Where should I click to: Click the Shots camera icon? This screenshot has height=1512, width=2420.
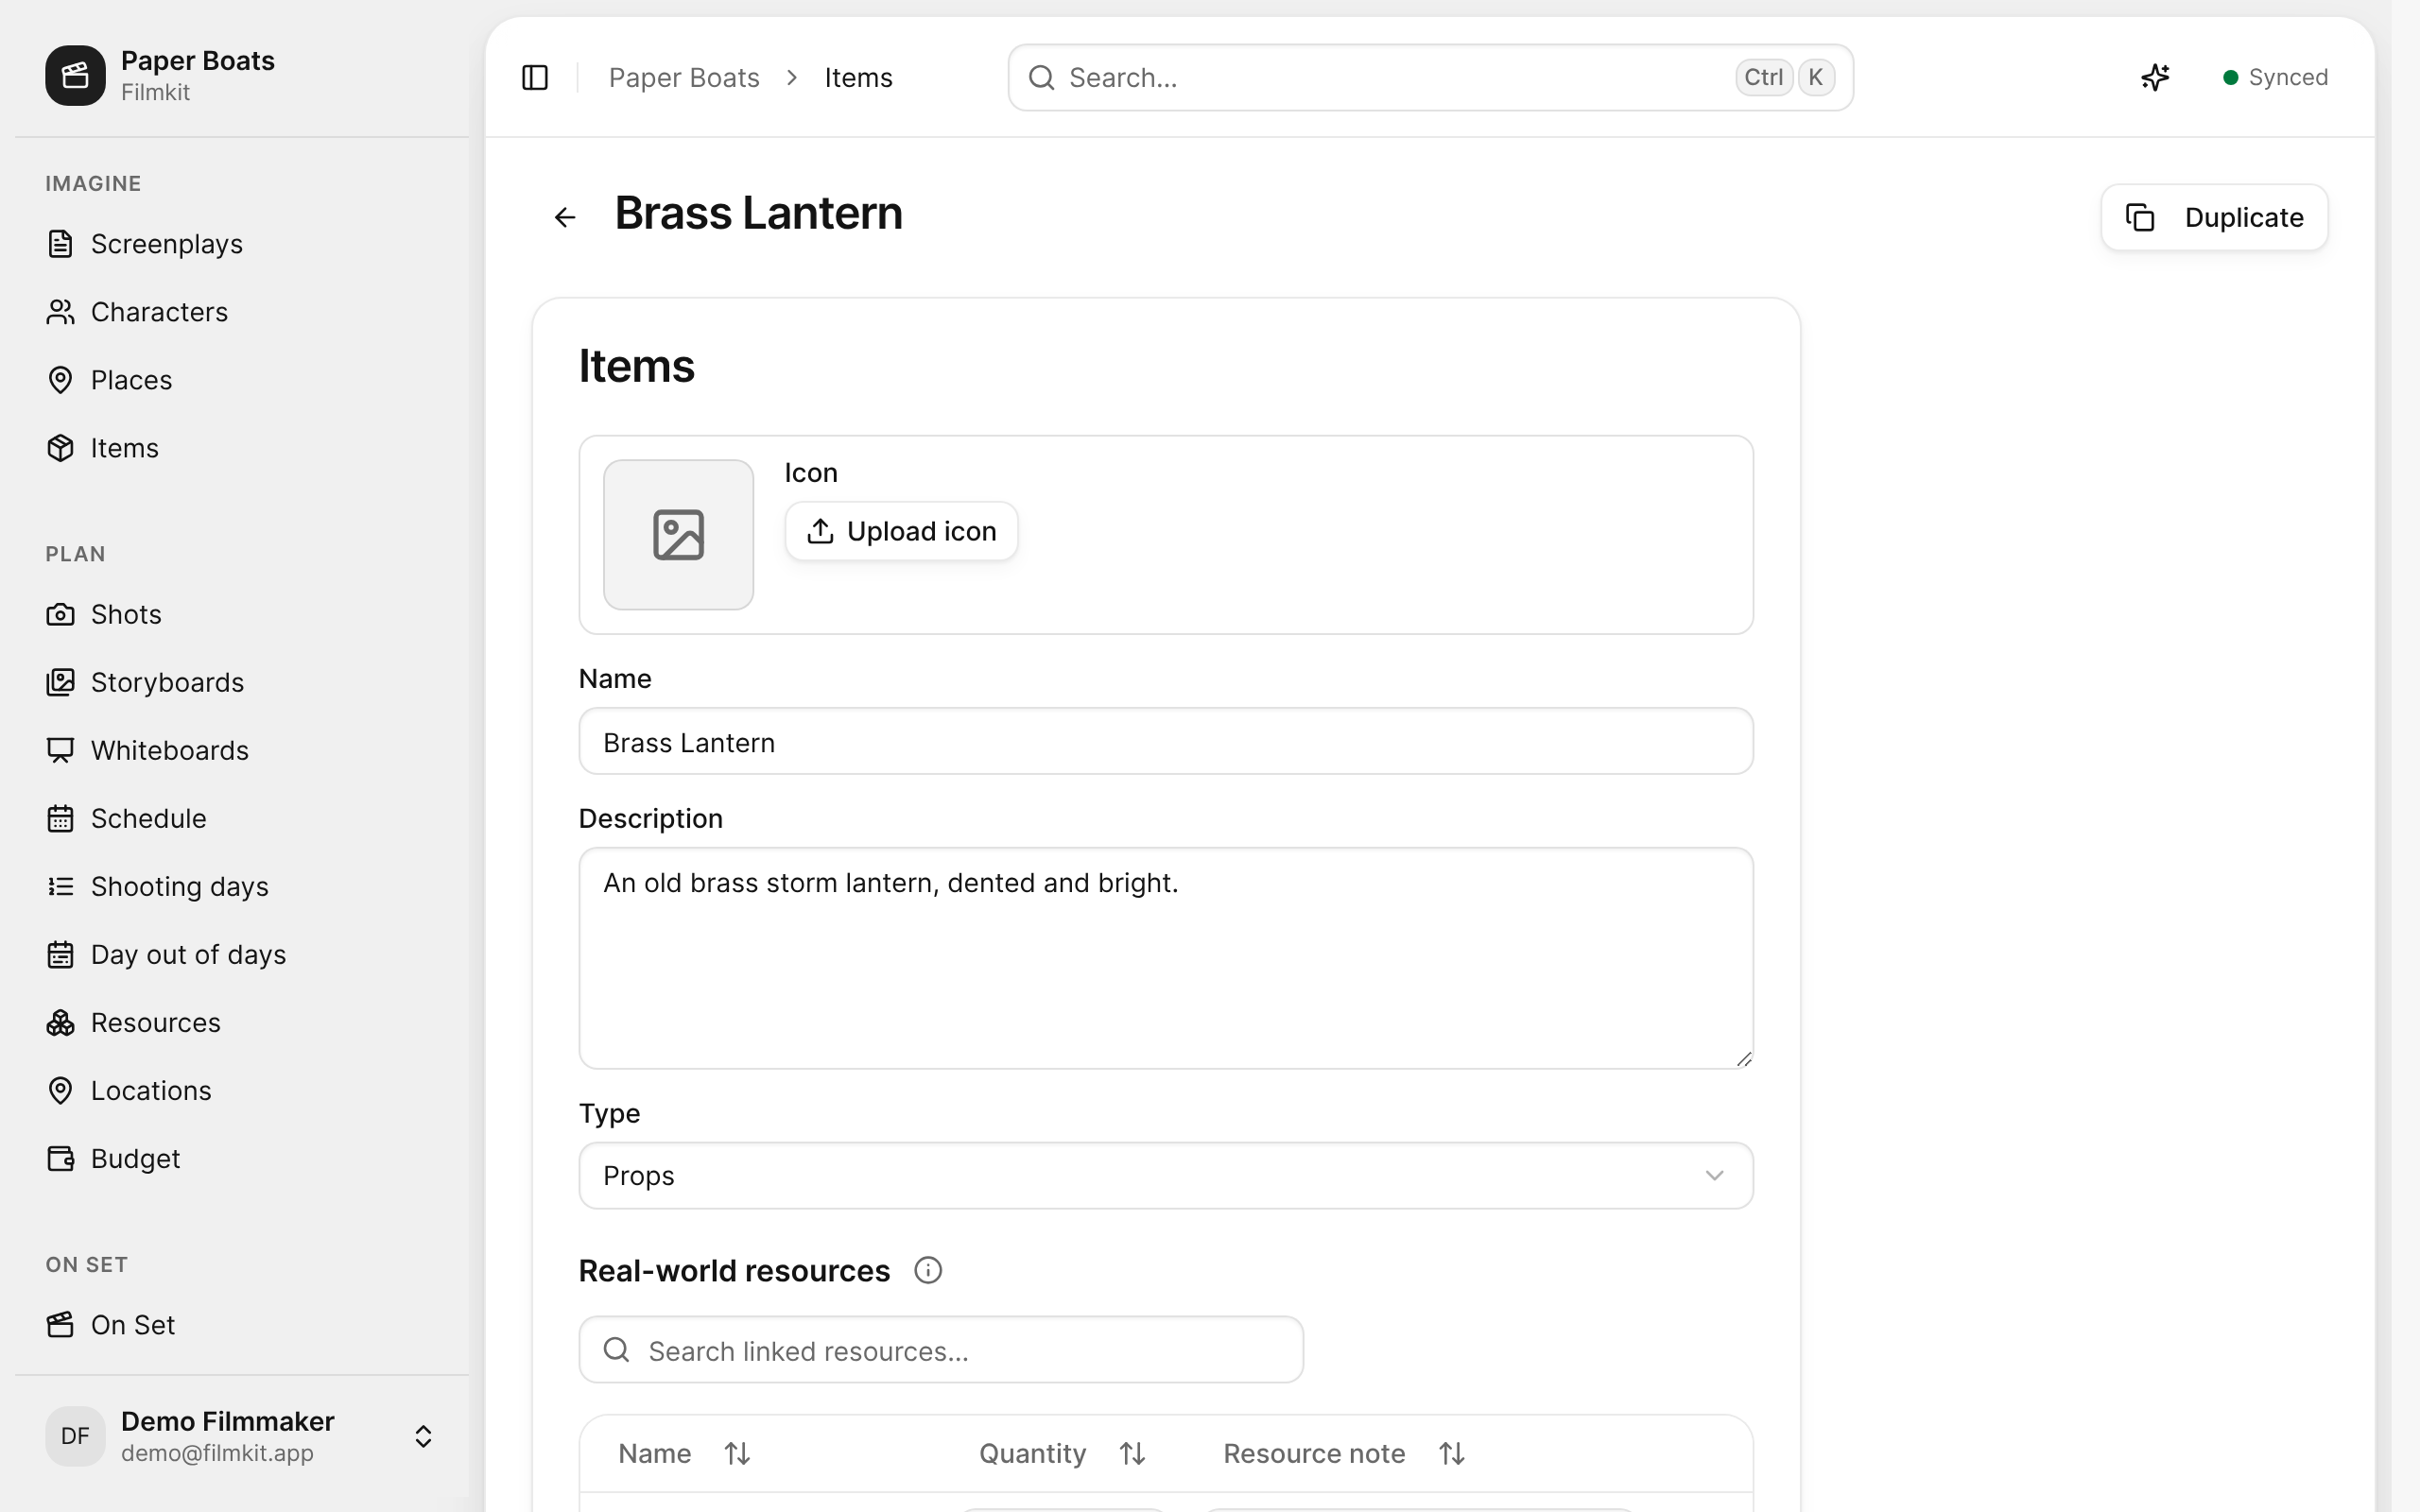tap(60, 613)
